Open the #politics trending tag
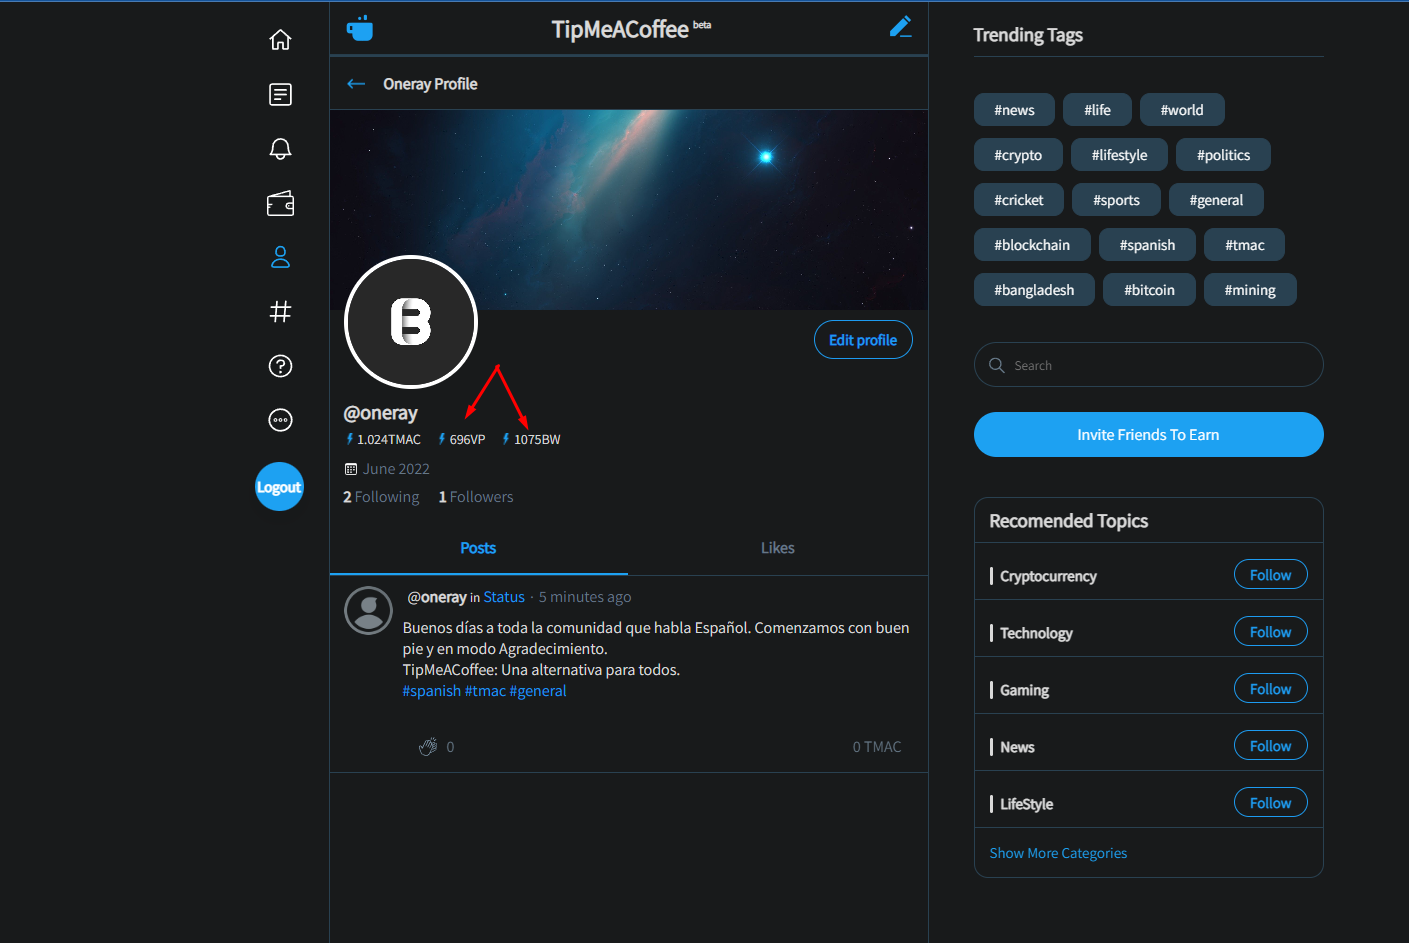1409x943 pixels. tap(1223, 155)
